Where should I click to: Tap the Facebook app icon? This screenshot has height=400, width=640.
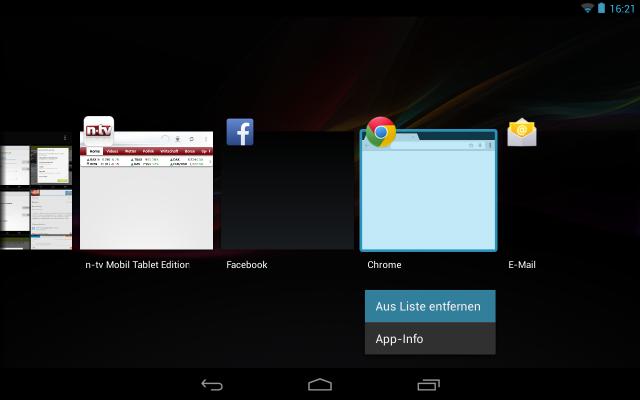pos(240,132)
